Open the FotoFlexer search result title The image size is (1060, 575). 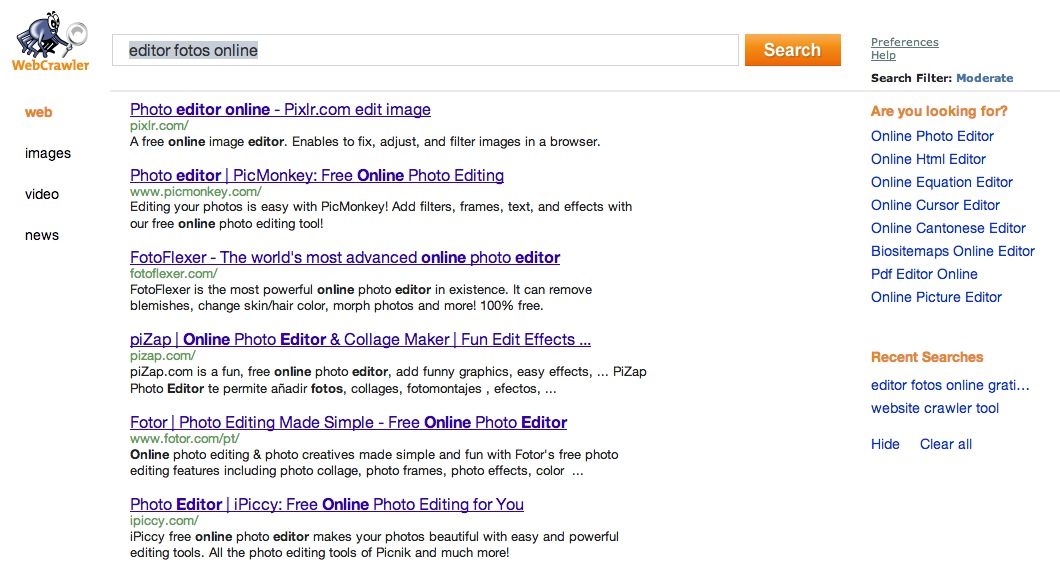coord(344,258)
